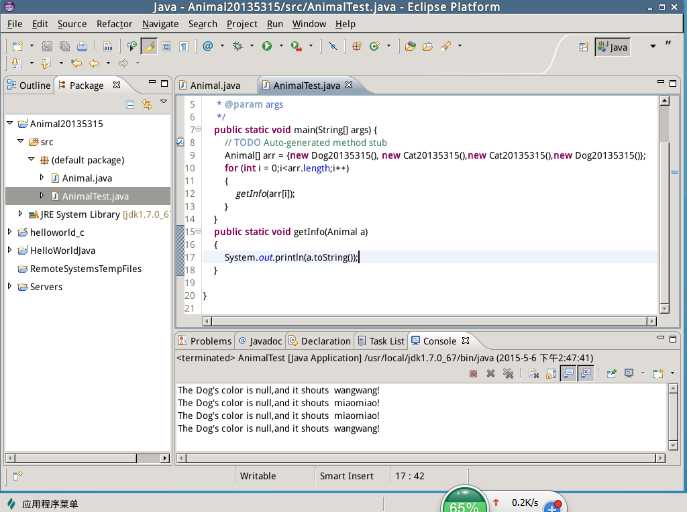Click the Package Explorer horizontal scrollbar
The image size is (687, 512).
[87, 458]
